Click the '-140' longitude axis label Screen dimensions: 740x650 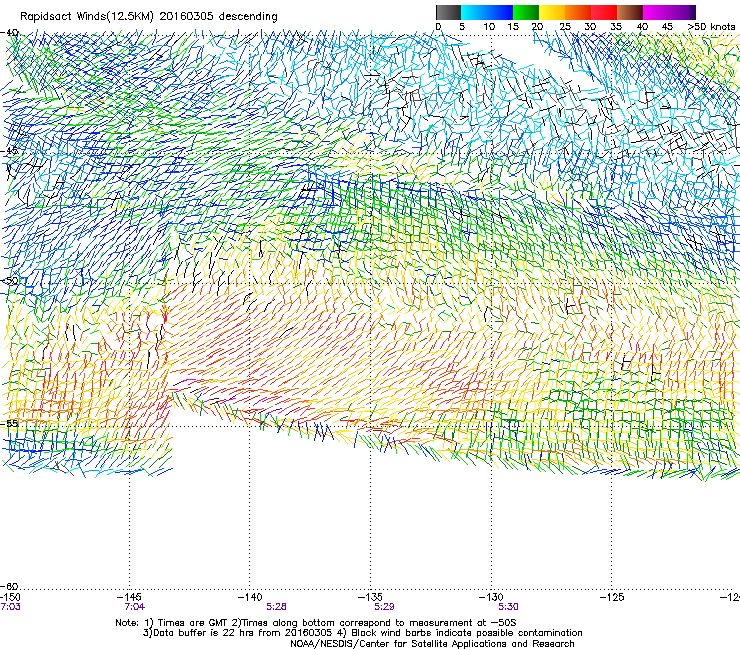tap(250, 598)
